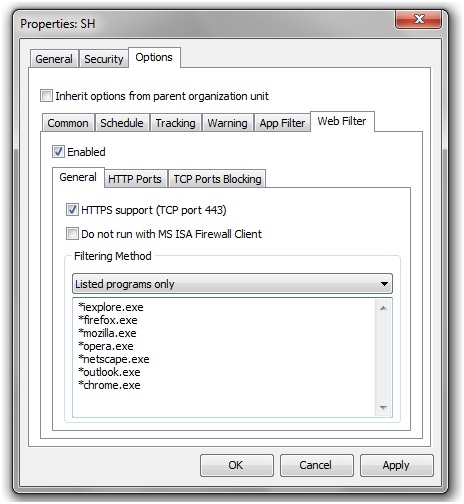Click the OK button
The width and height of the screenshot is (464, 504).
237,465
